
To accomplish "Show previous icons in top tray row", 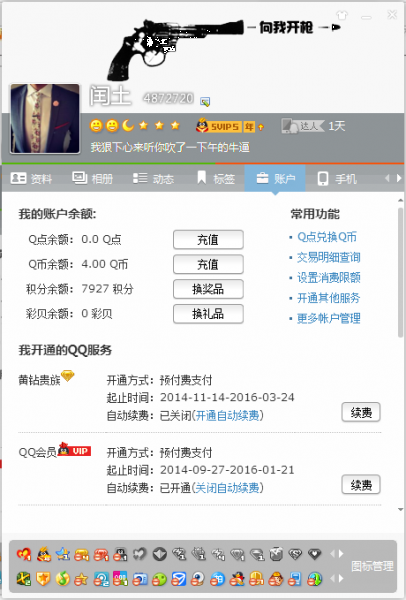I will point(332,554).
